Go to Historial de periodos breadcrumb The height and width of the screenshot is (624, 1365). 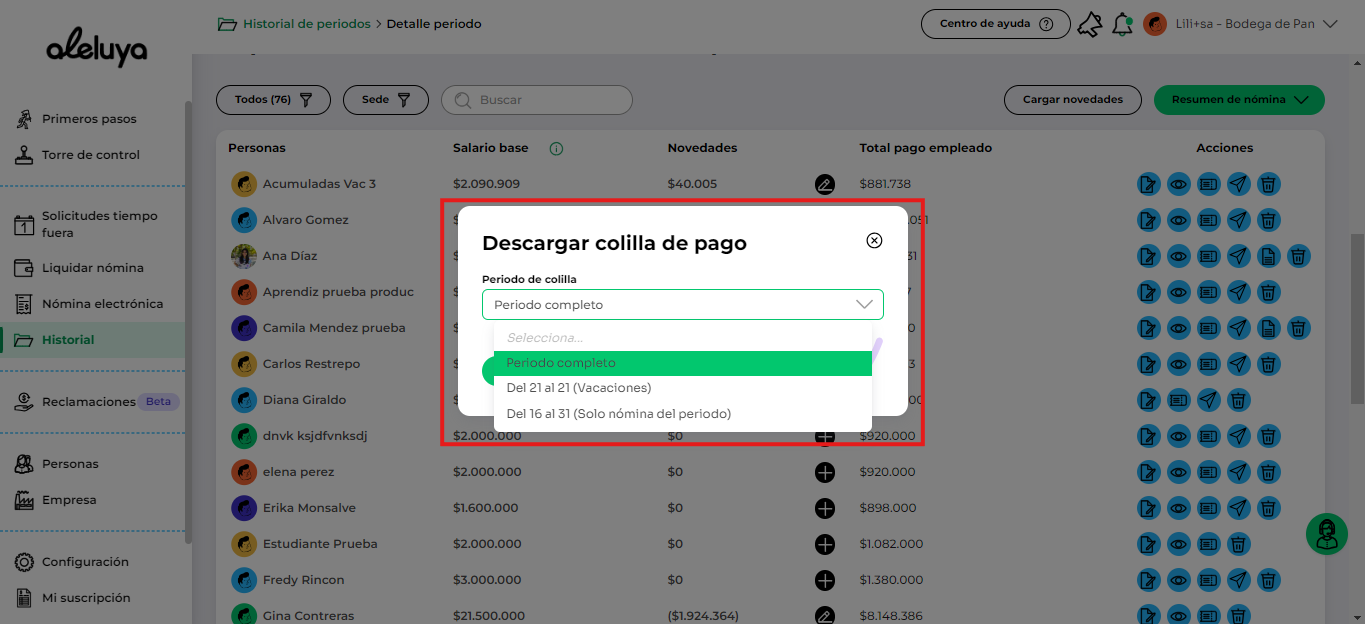click(306, 24)
